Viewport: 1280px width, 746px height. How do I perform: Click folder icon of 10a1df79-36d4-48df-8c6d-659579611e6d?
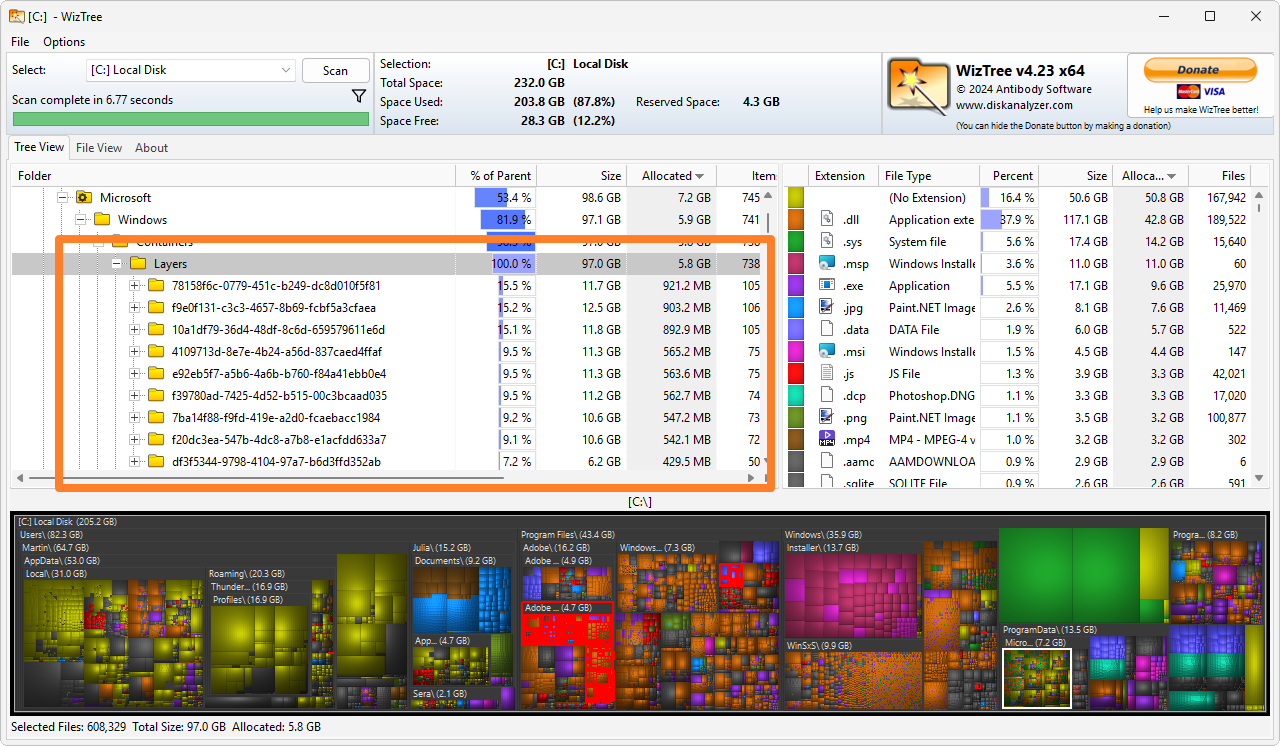pyautogui.click(x=156, y=329)
